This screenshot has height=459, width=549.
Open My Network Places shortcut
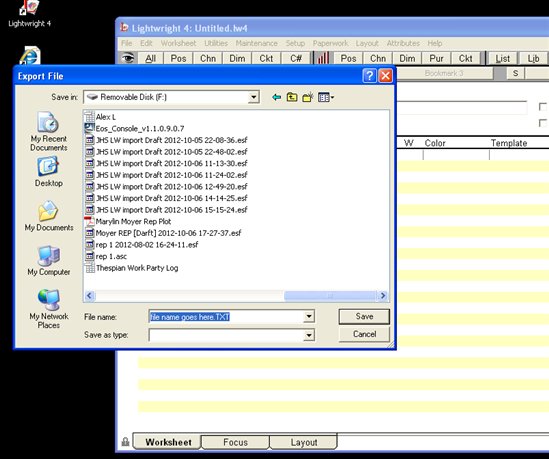[x=49, y=309]
